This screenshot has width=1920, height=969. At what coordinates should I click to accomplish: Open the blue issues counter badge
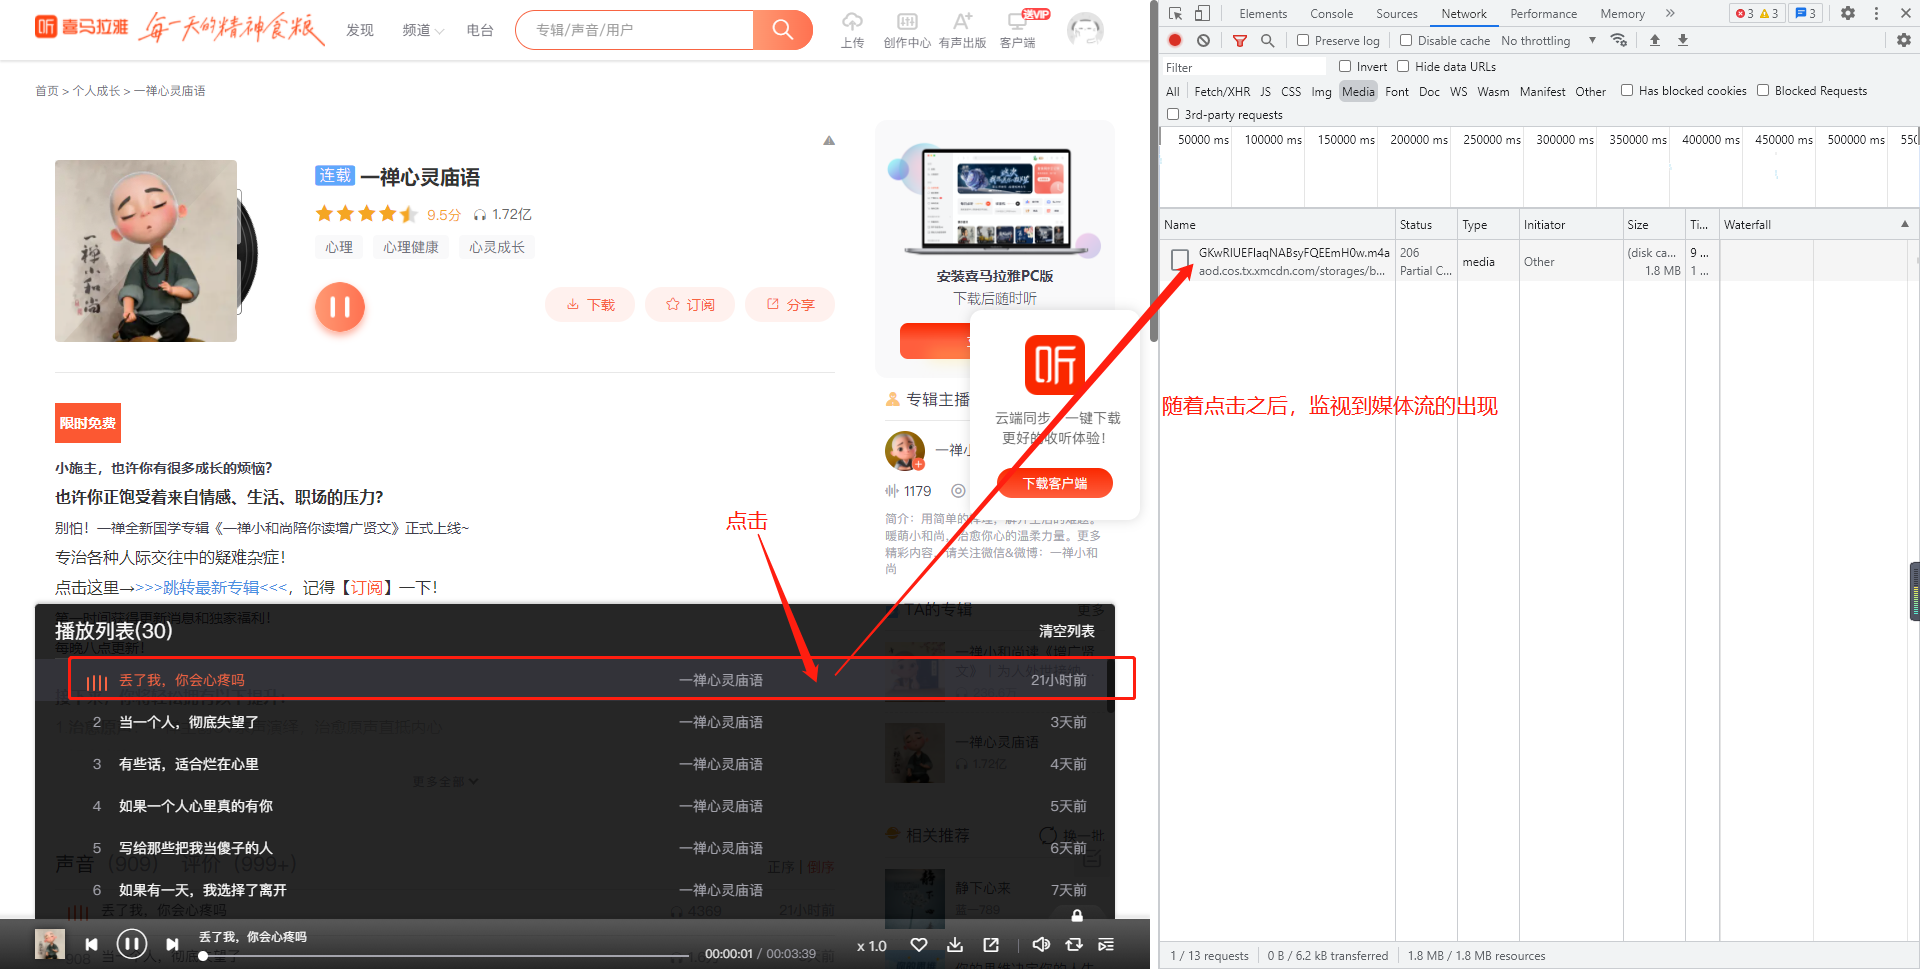1805,13
